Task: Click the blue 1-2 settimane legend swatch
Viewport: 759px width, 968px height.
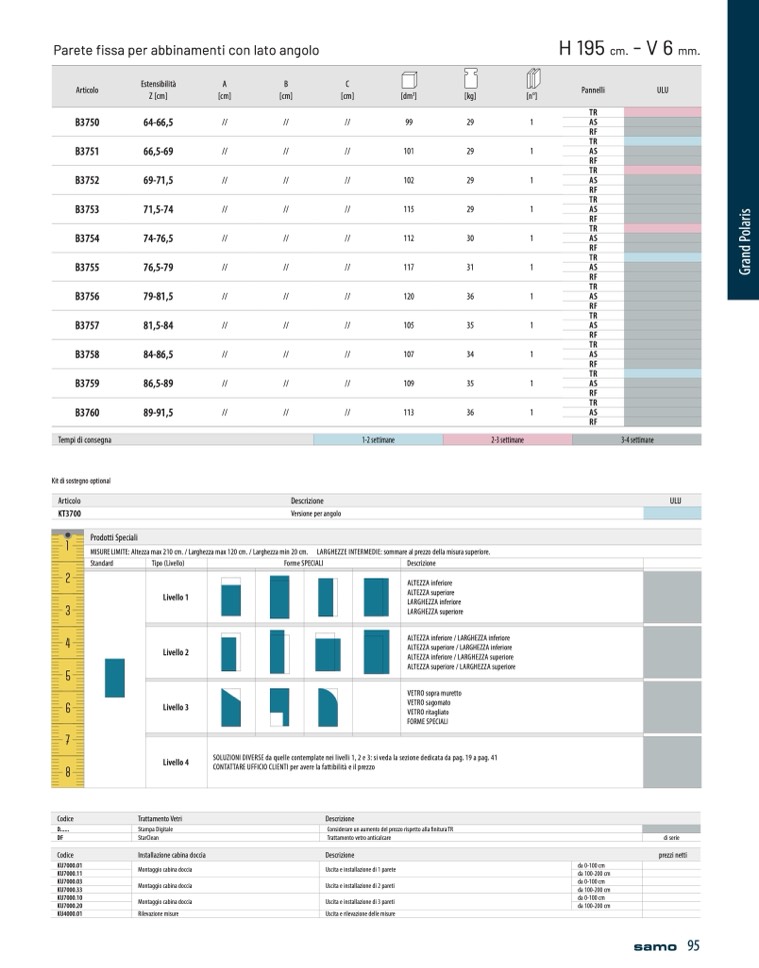Action: 377,439
